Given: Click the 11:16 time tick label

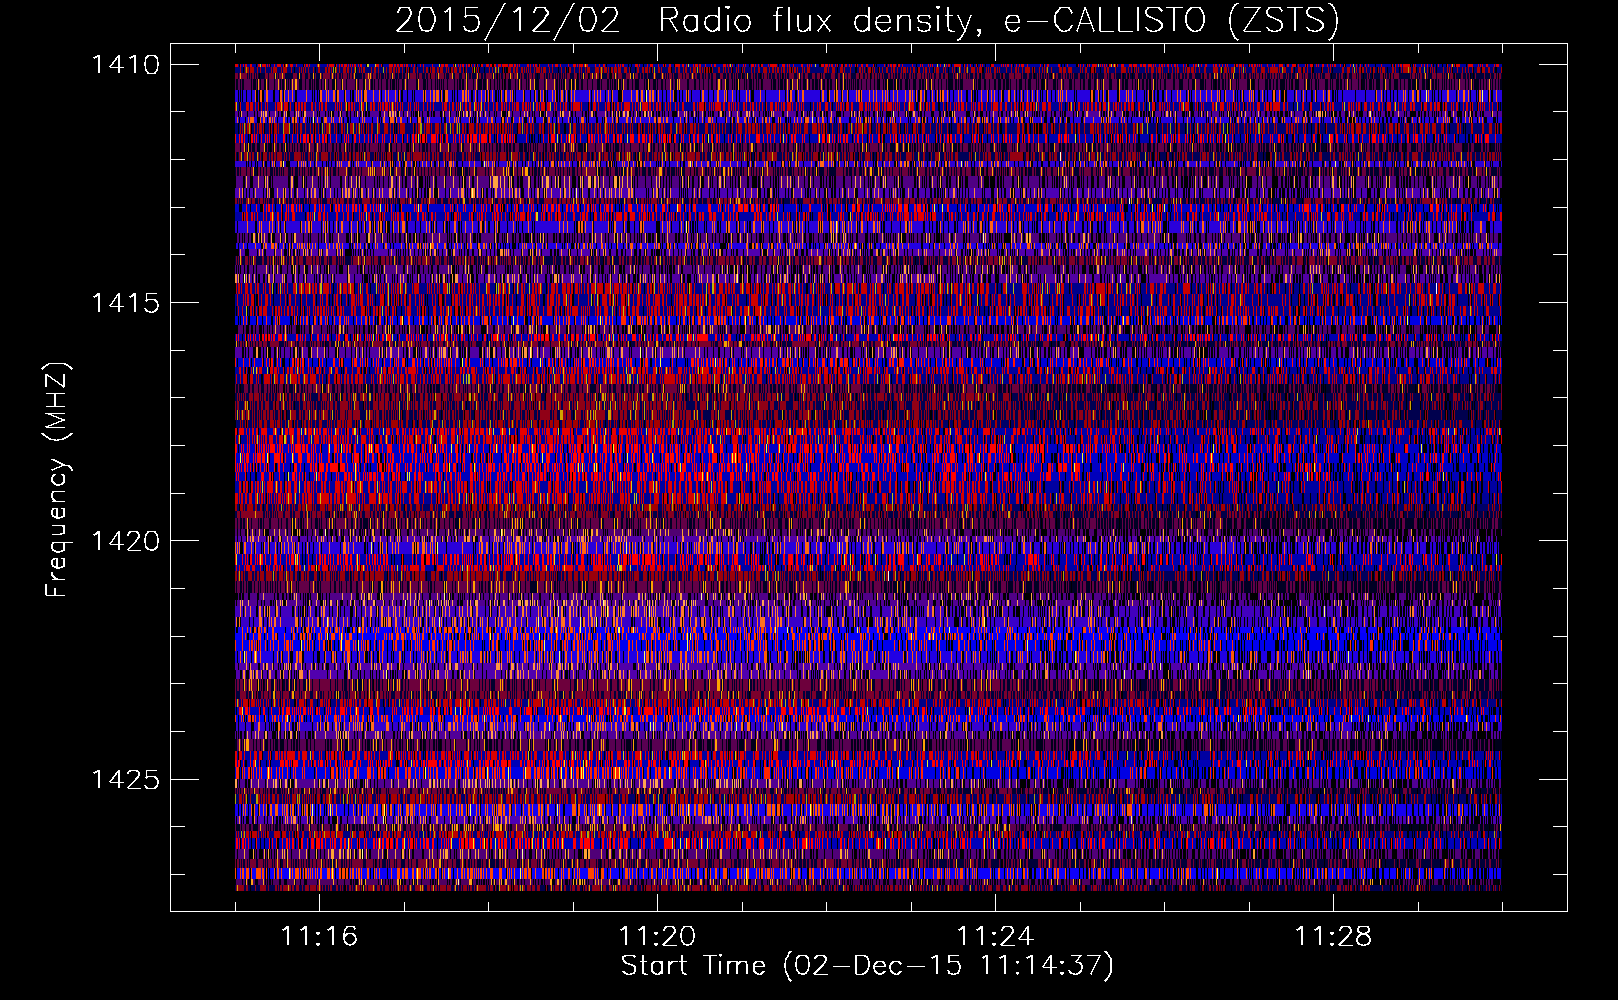Looking at the screenshot, I should pos(319,937).
